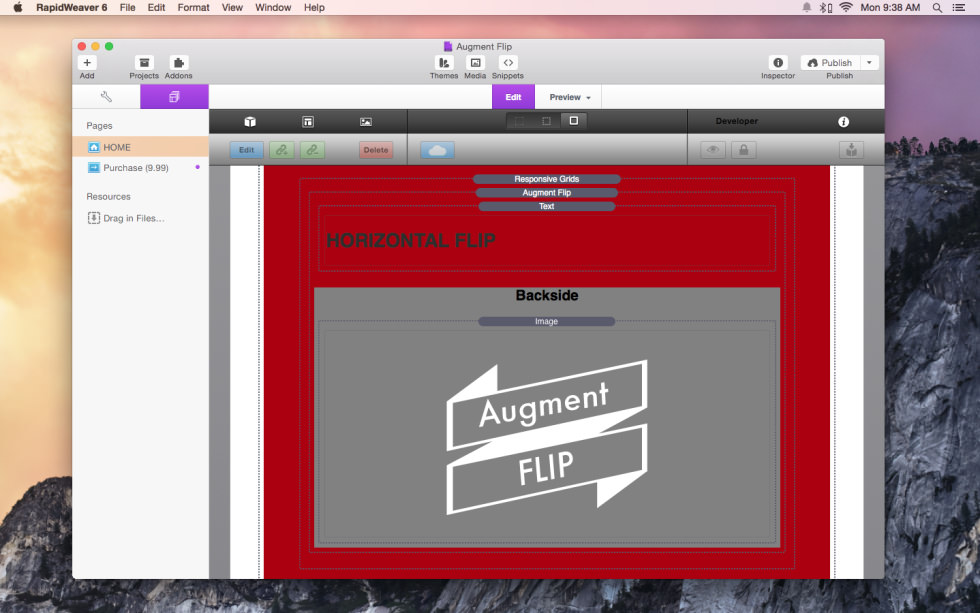Select the Text stack label

point(547,206)
